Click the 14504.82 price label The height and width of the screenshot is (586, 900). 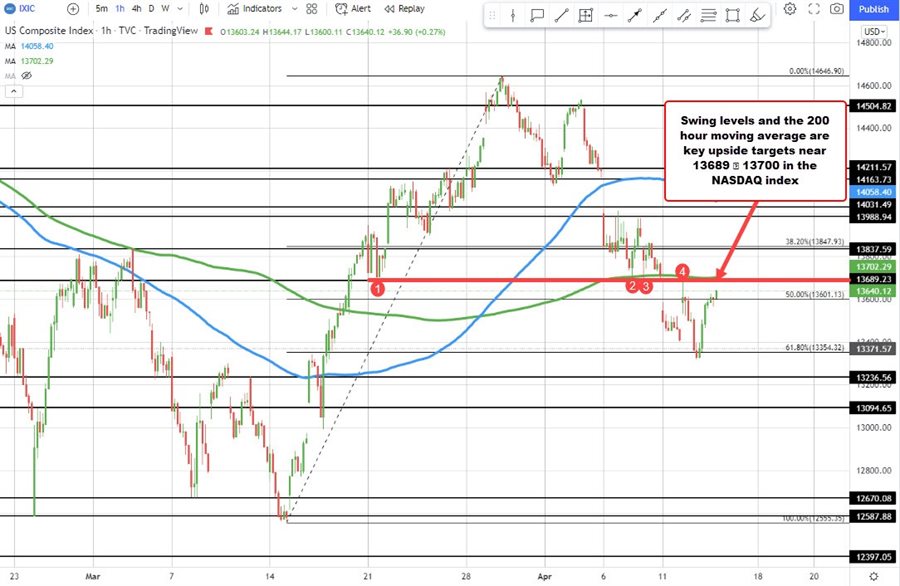874,106
